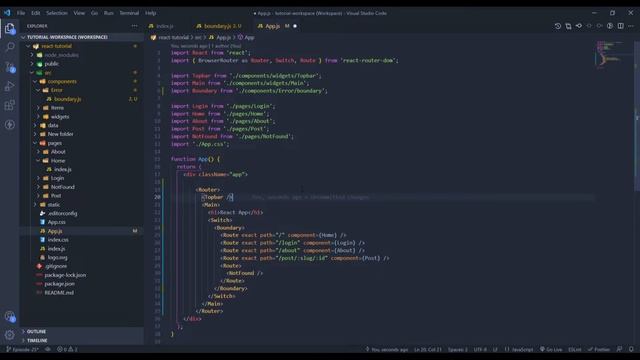Click the ESLint status bar item

(575, 349)
